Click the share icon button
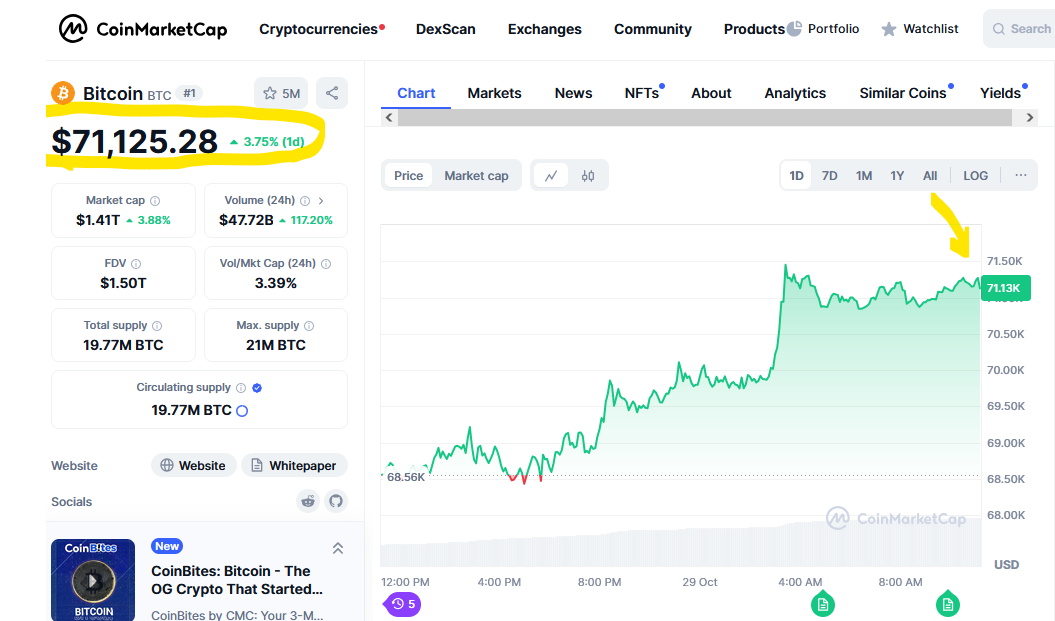 point(332,93)
